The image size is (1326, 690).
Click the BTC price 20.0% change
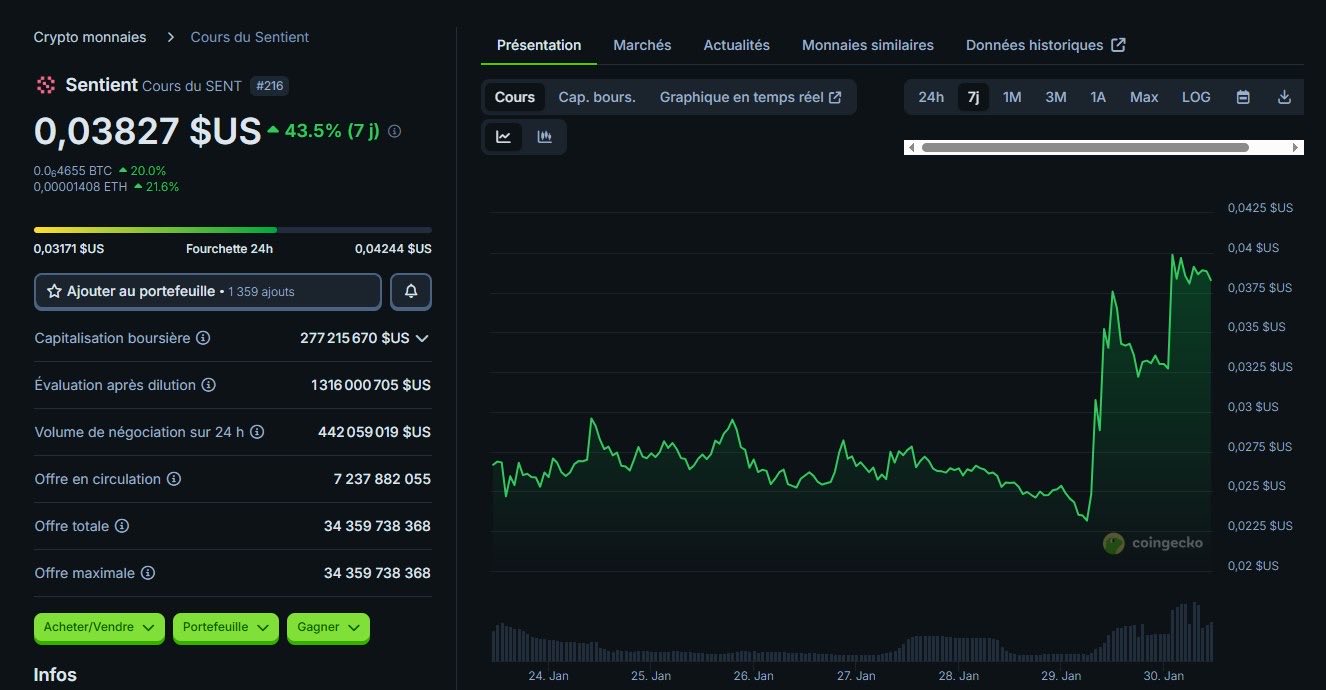(142, 171)
